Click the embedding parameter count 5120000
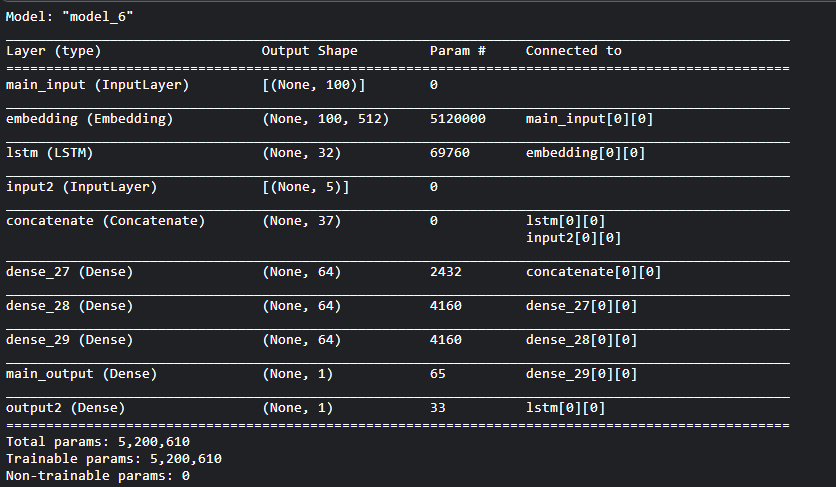Viewport: 836px width, 487px height. (x=457, y=119)
